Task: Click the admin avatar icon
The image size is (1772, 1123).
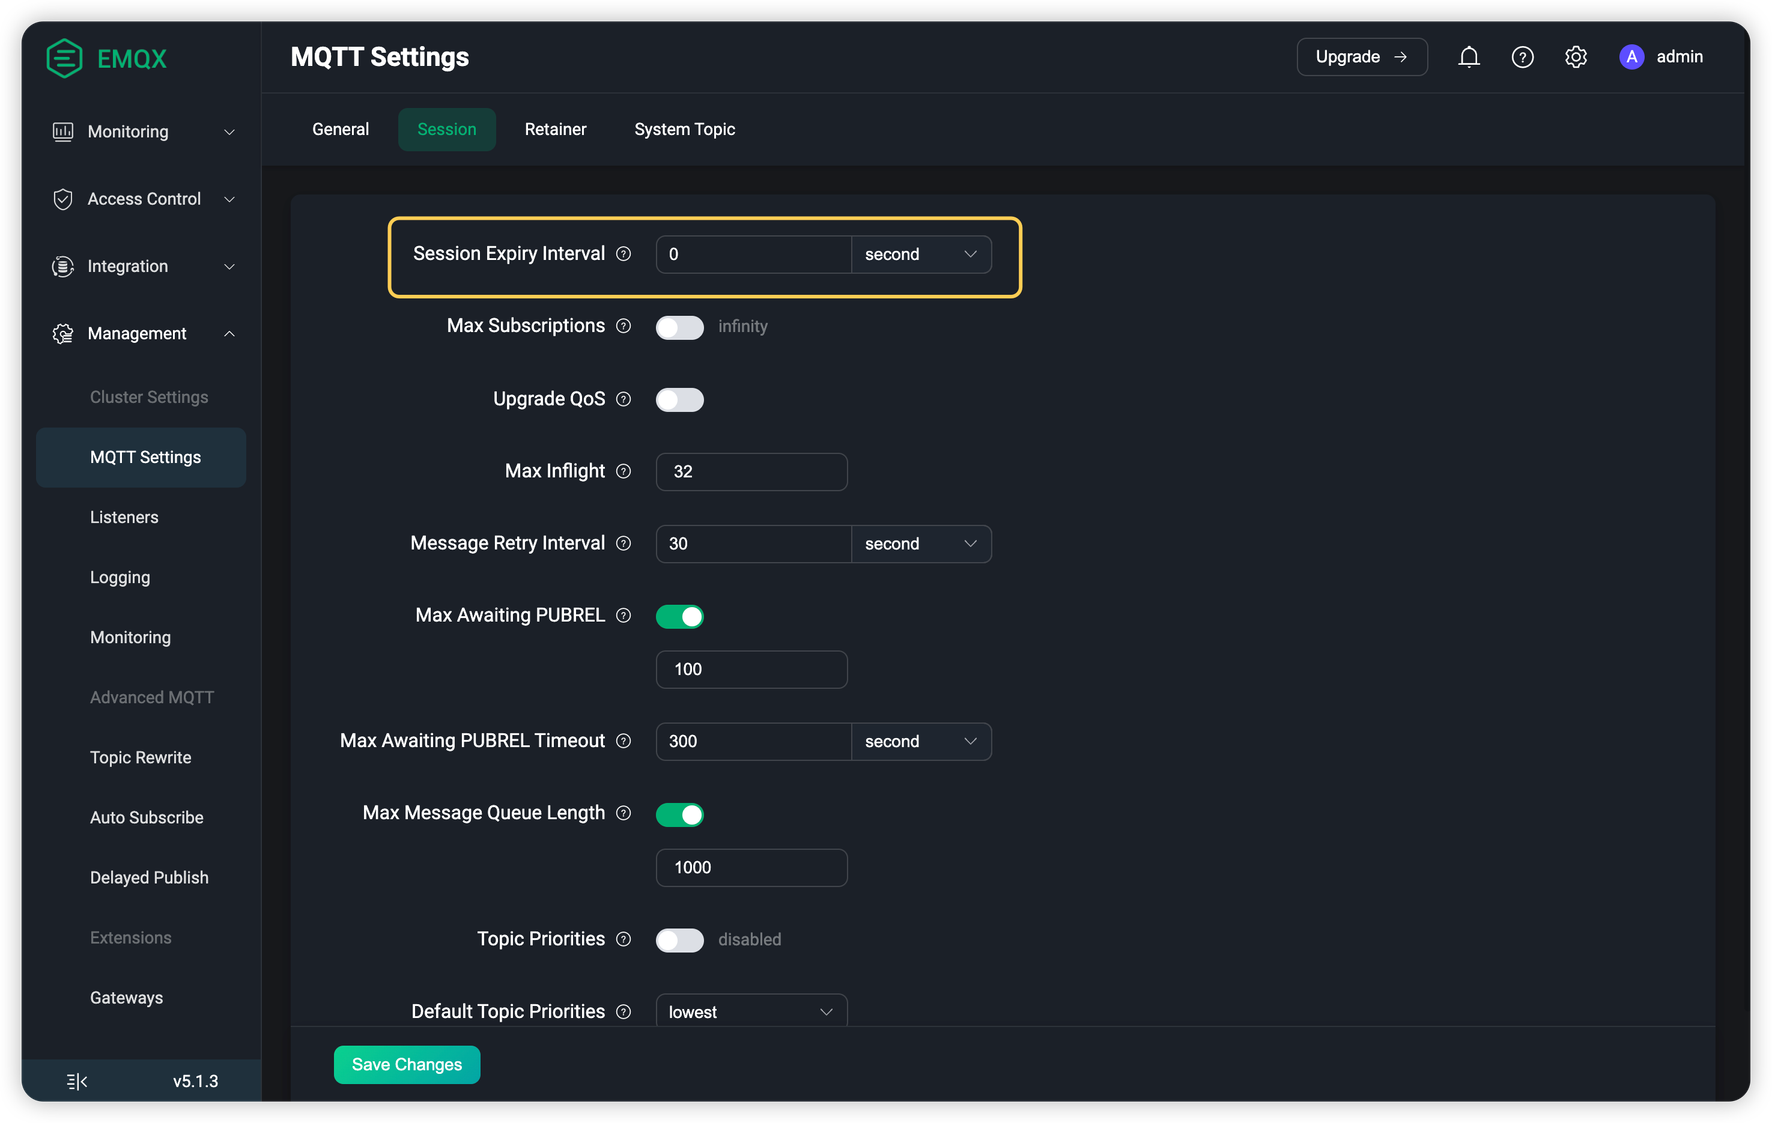Action: (1631, 57)
